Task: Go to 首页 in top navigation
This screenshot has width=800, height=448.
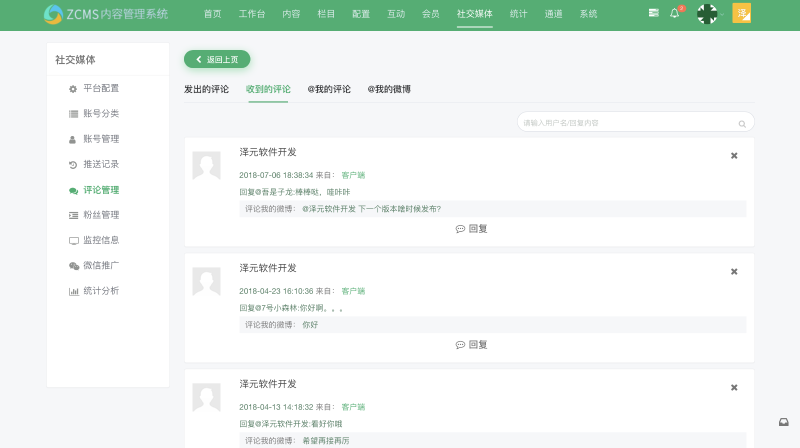Action: [212, 14]
